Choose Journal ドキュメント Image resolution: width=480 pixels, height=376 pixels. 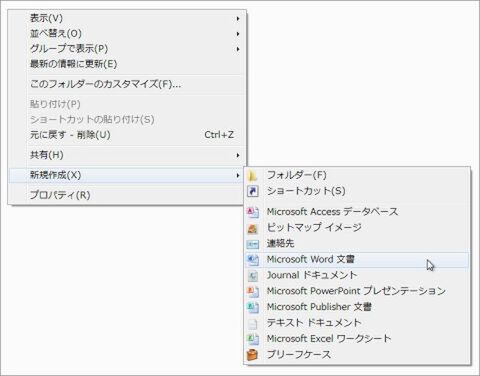coord(357,275)
